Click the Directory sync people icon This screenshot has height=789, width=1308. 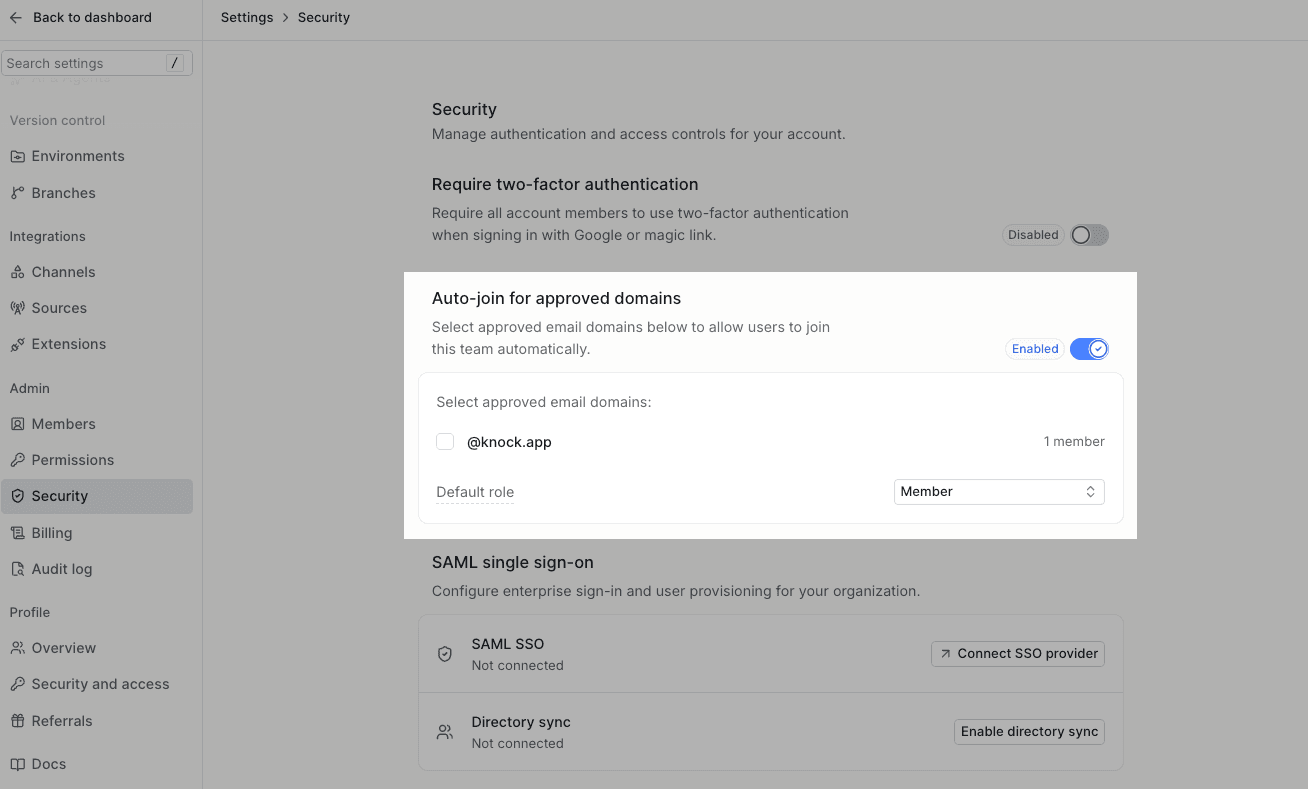[445, 732]
